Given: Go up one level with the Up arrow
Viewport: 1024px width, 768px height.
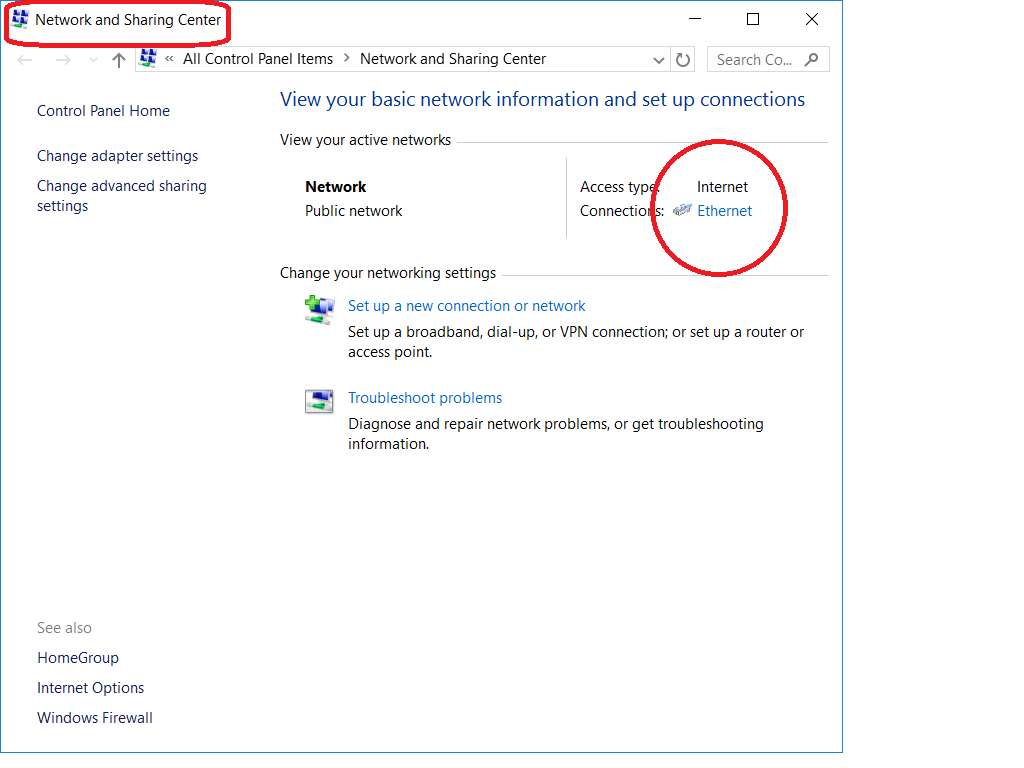Looking at the screenshot, I should [119, 60].
